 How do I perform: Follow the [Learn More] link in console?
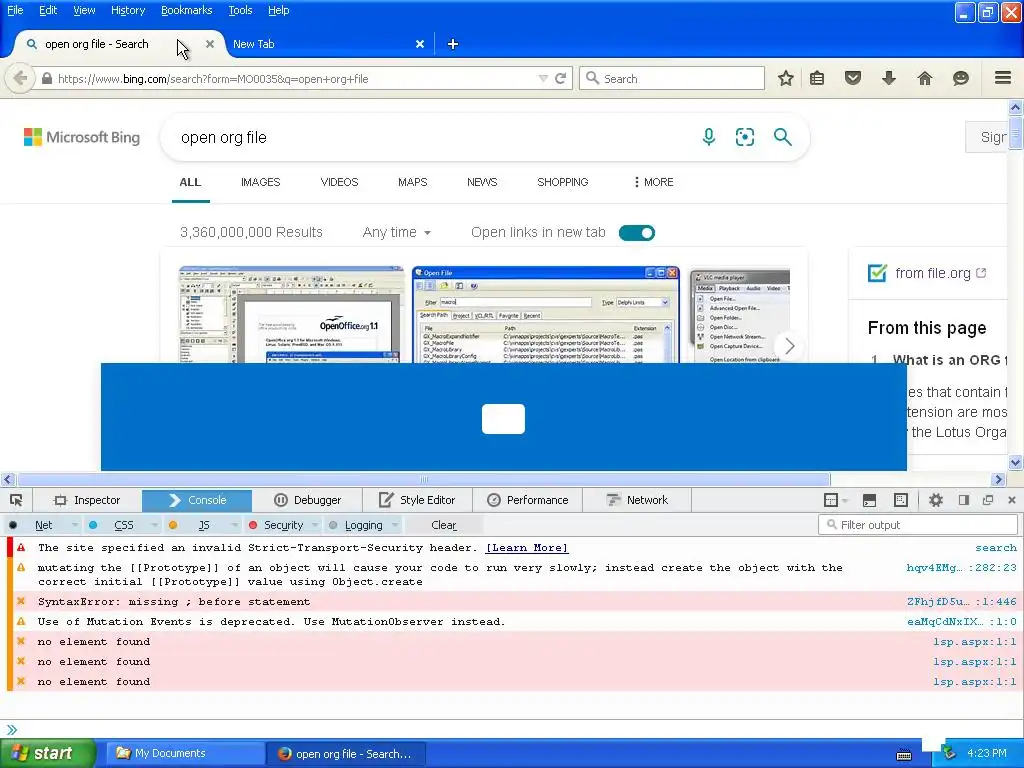click(527, 548)
